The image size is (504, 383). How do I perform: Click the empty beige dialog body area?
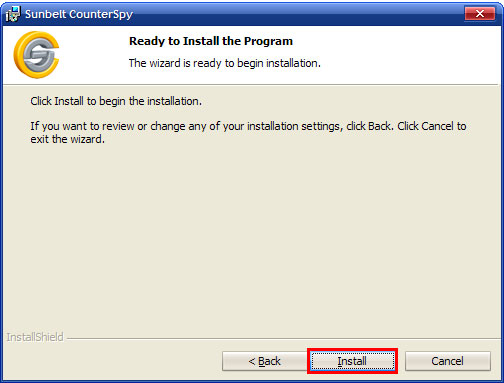pos(252,233)
